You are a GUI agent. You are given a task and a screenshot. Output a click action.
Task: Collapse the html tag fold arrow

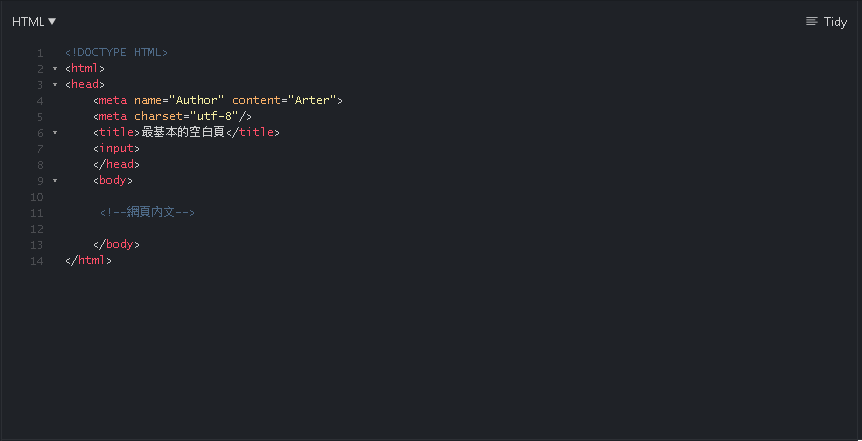55,69
